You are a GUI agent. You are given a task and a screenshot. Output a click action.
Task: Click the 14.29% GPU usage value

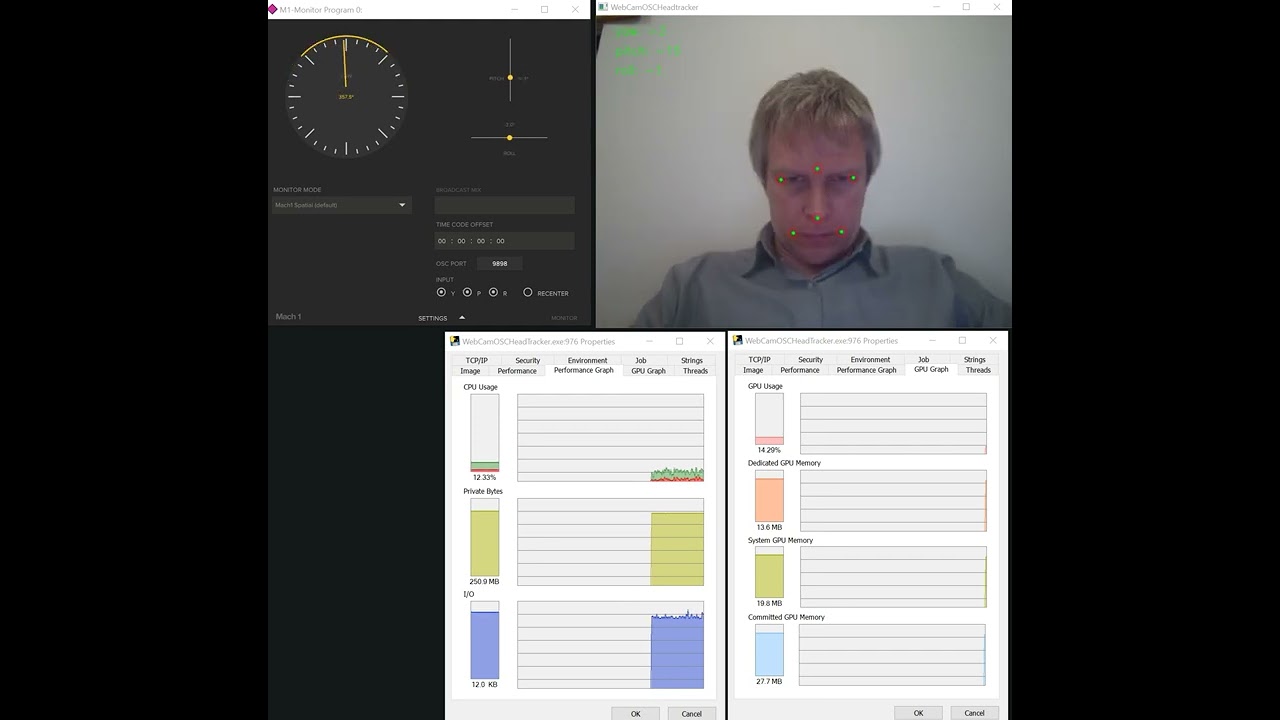[769, 450]
